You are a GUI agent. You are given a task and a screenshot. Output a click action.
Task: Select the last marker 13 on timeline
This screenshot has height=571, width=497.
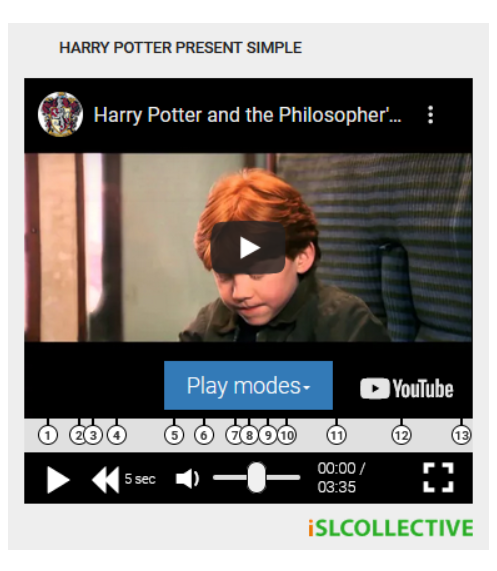tap(461, 435)
